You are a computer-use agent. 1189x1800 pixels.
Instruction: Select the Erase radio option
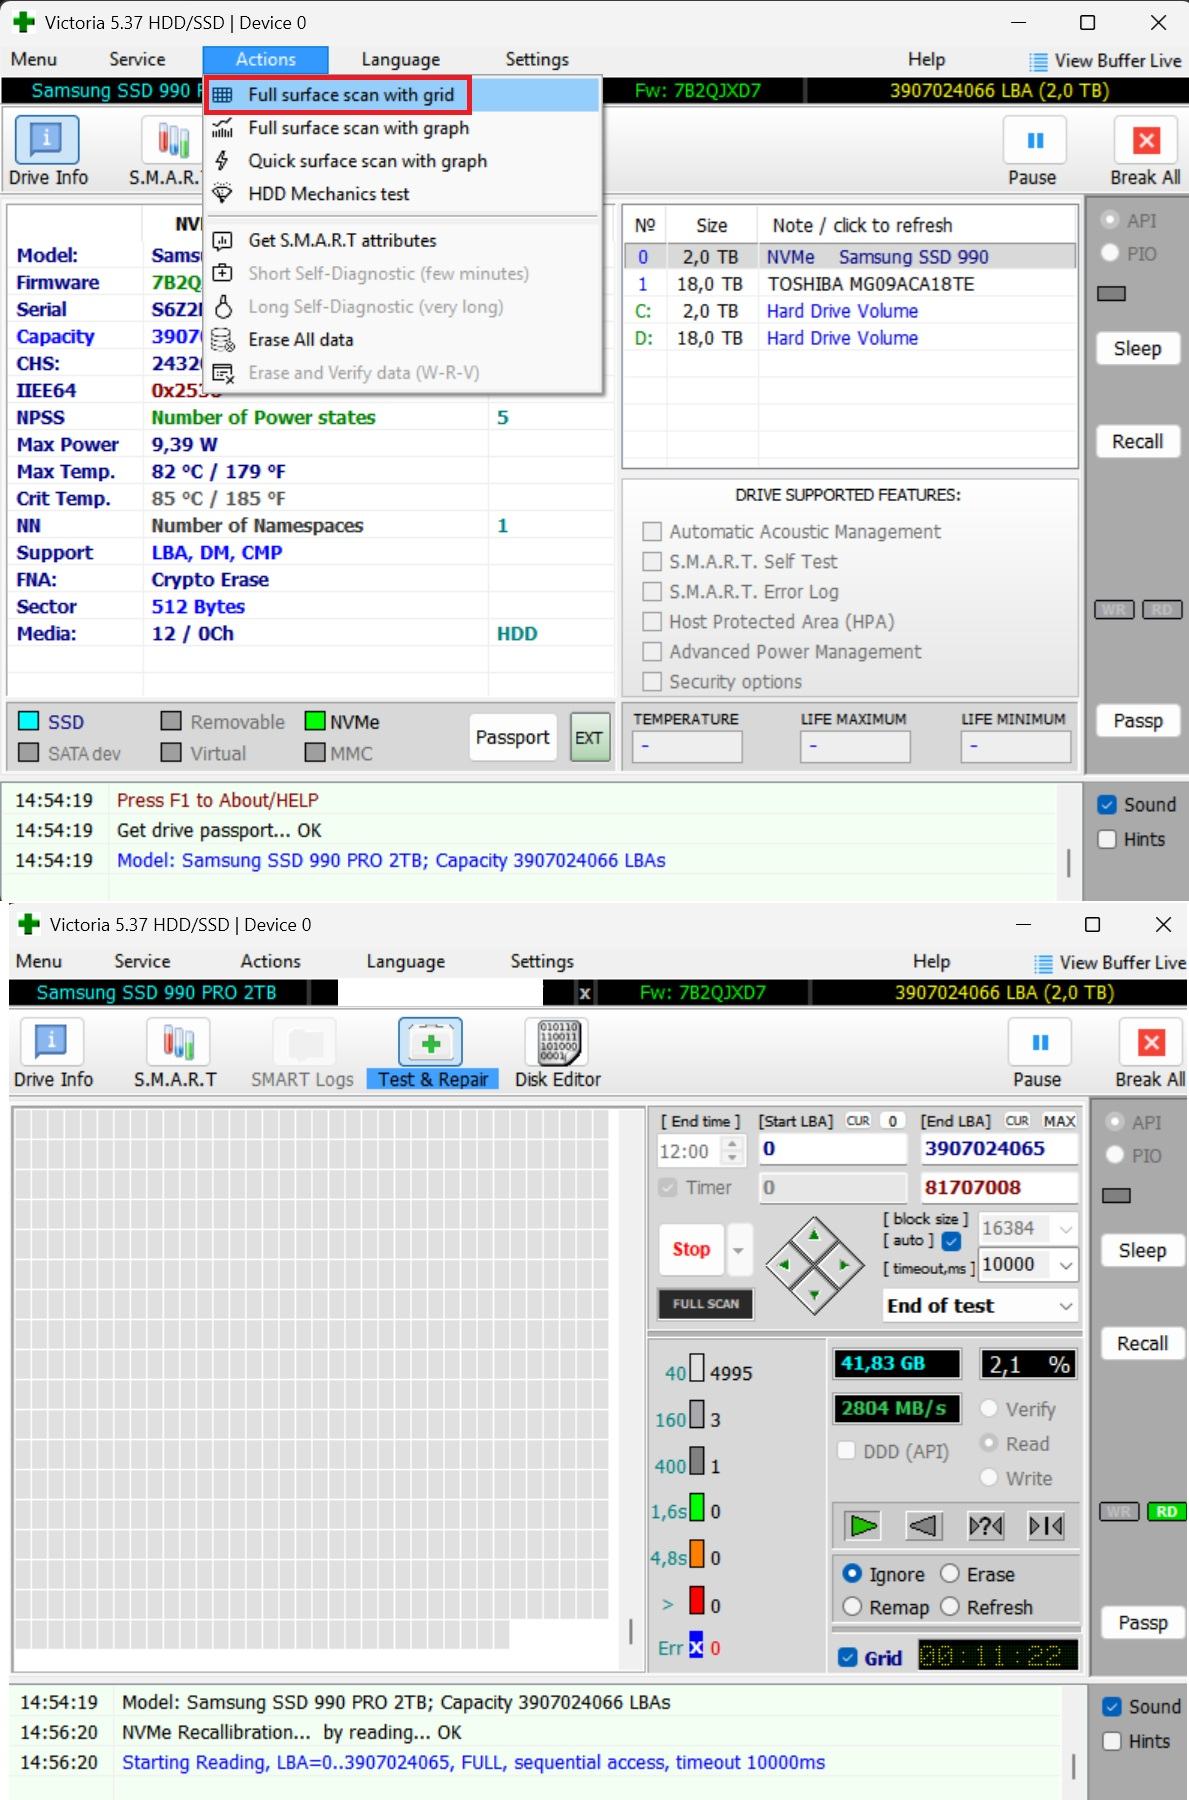950,1573
